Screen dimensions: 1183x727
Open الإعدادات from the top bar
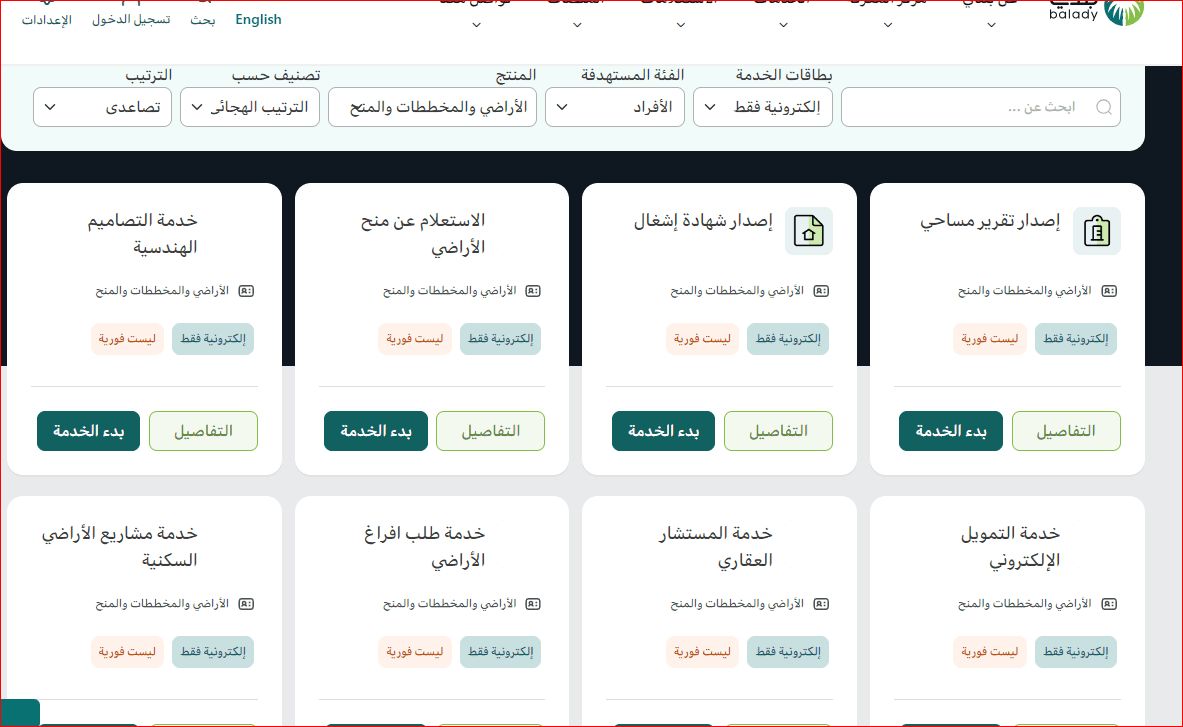46,19
